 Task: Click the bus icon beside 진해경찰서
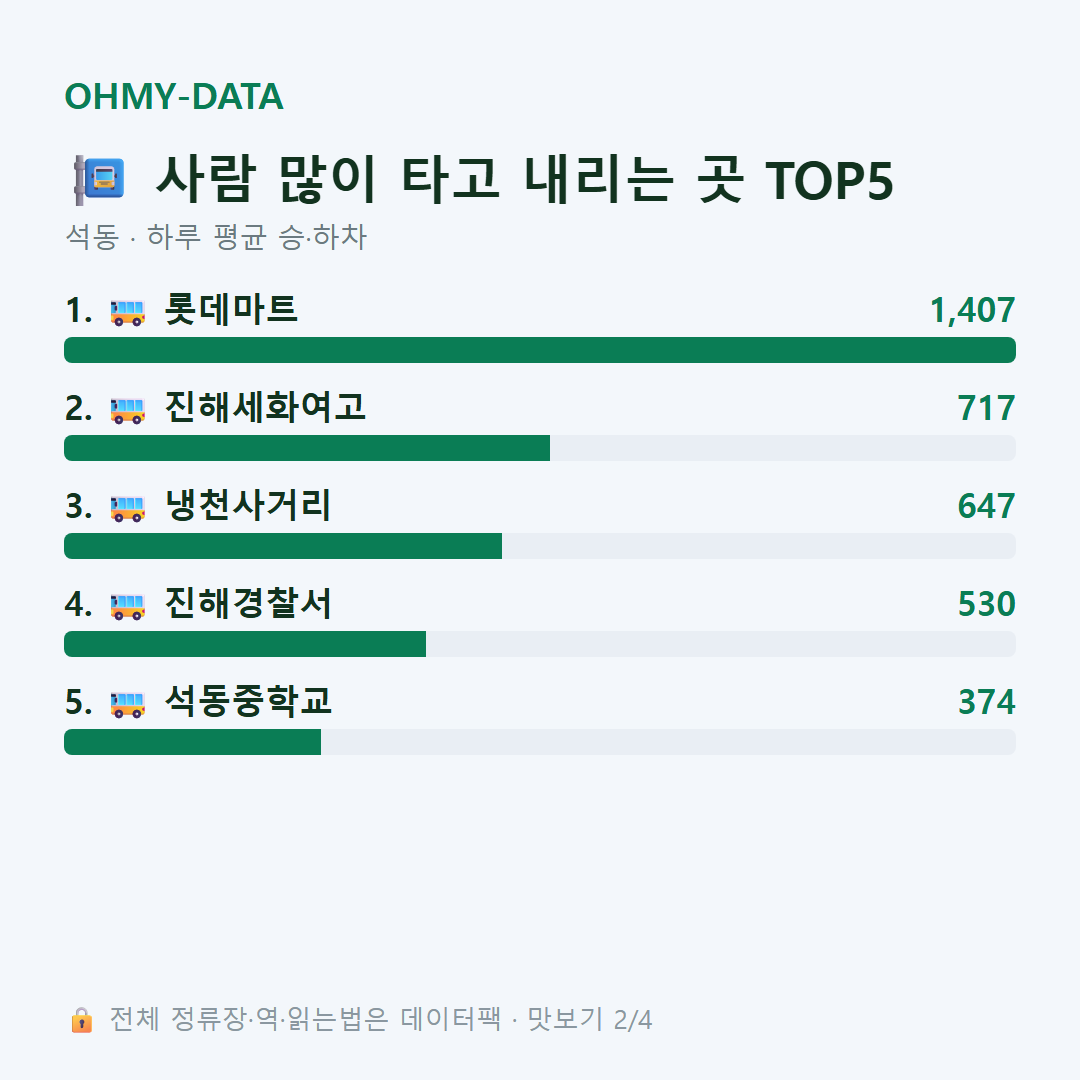tap(128, 605)
